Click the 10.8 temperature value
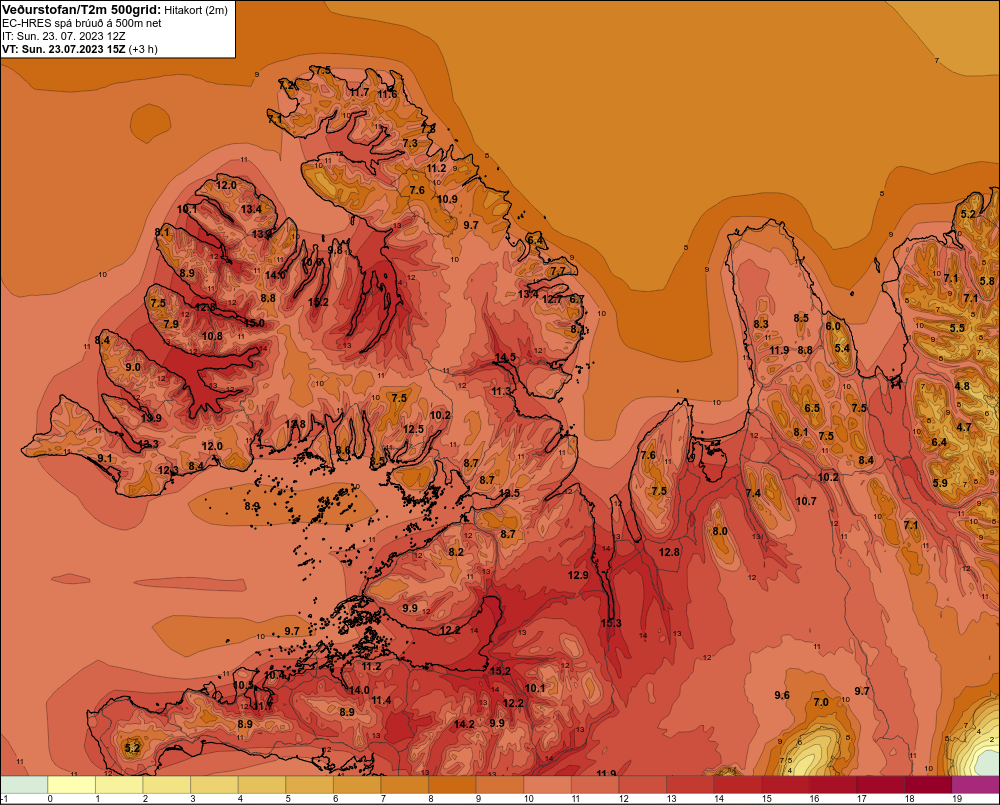1000x805 pixels. pyautogui.click(x=212, y=336)
